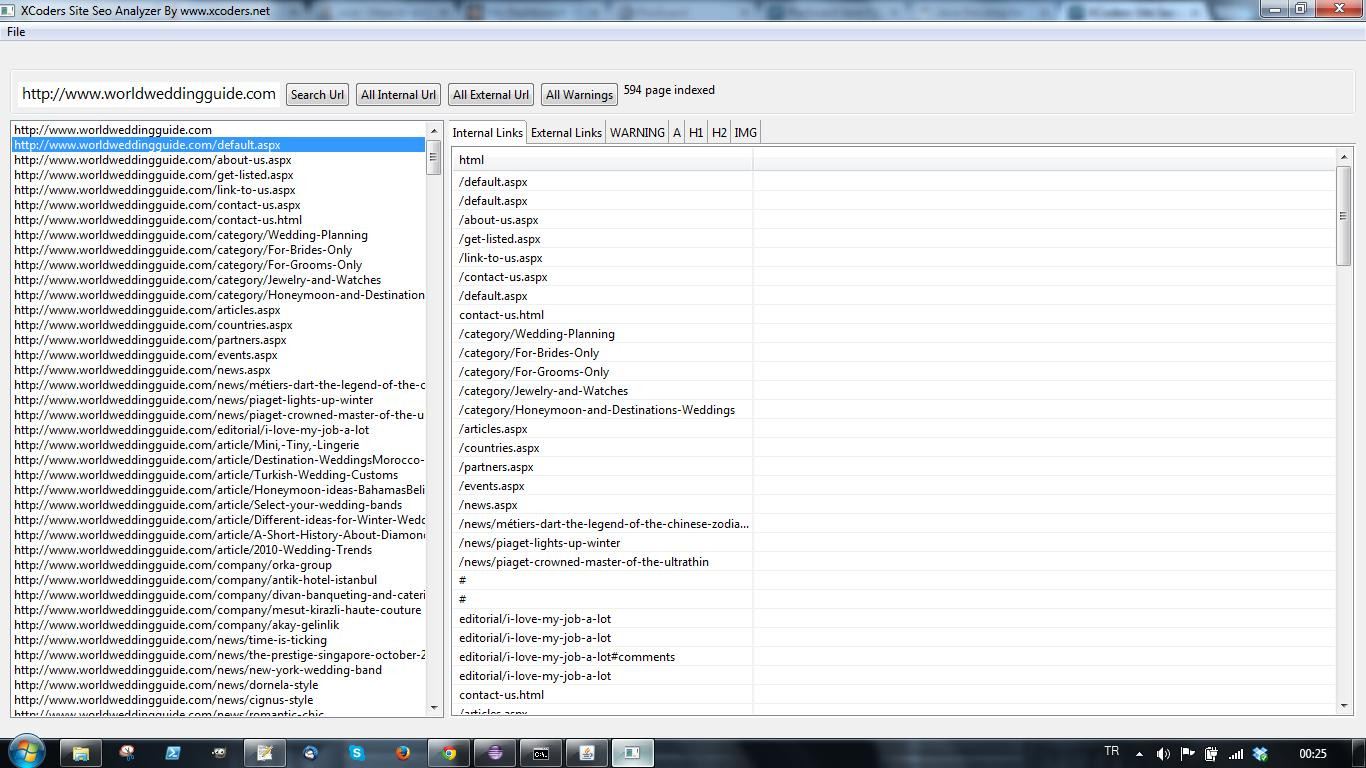Click down arrow of URL list scrollbar
The image size is (1366, 768).
pyautogui.click(x=434, y=708)
